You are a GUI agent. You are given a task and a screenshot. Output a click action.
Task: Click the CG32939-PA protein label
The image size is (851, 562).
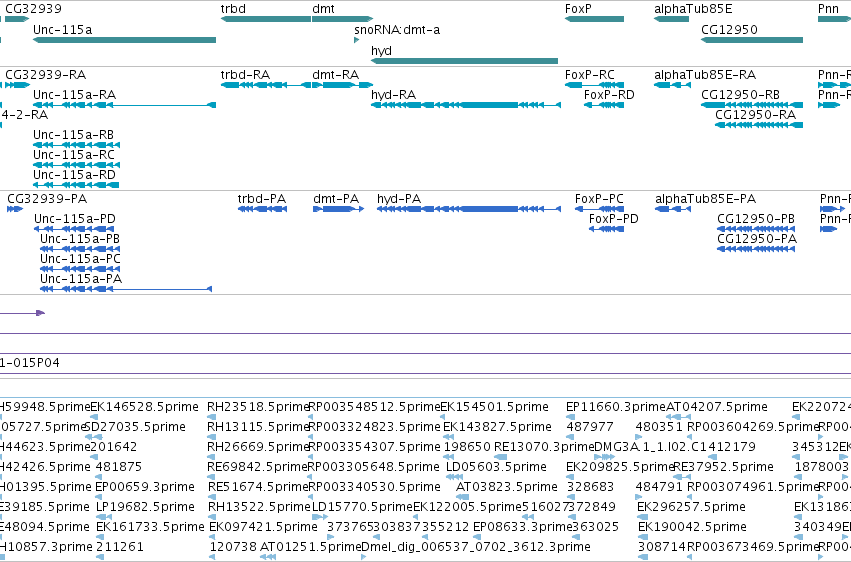47,199
